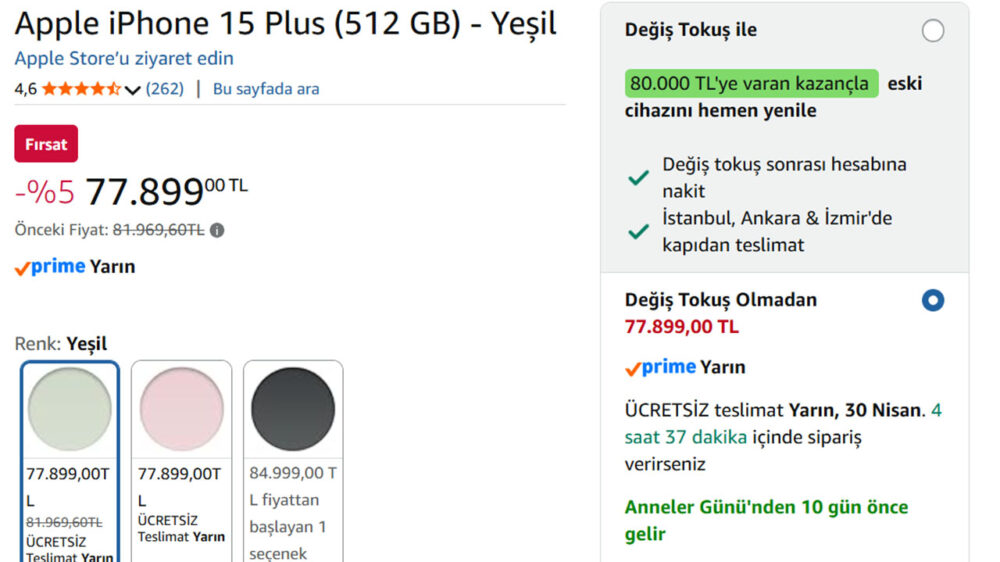1000x562 pixels.
Task: Click the red Fırsat deal badge
Action: (46, 144)
